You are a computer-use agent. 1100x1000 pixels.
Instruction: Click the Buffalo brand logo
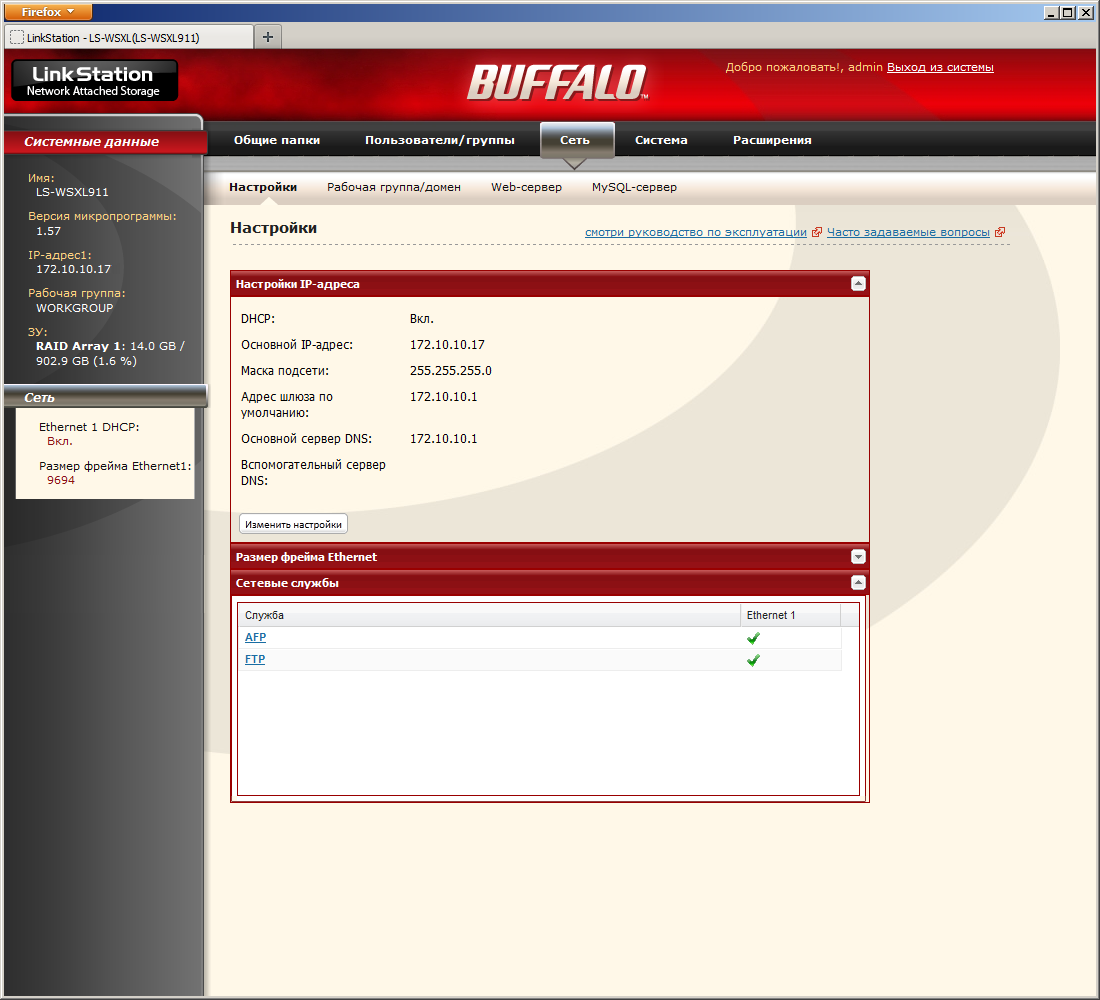click(x=558, y=82)
